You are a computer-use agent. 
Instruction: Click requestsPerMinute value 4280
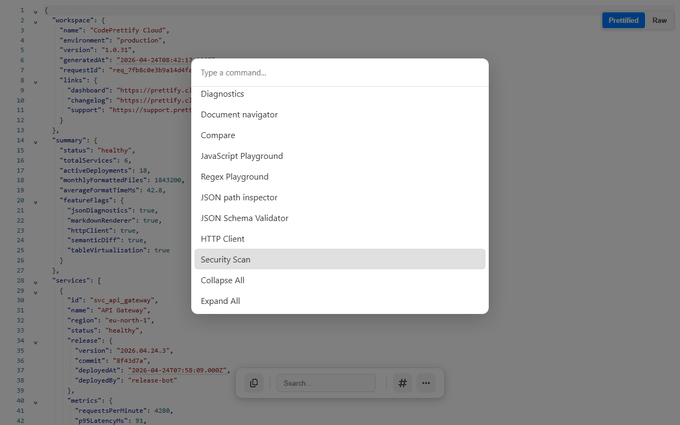pyautogui.click(x=162, y=410)
